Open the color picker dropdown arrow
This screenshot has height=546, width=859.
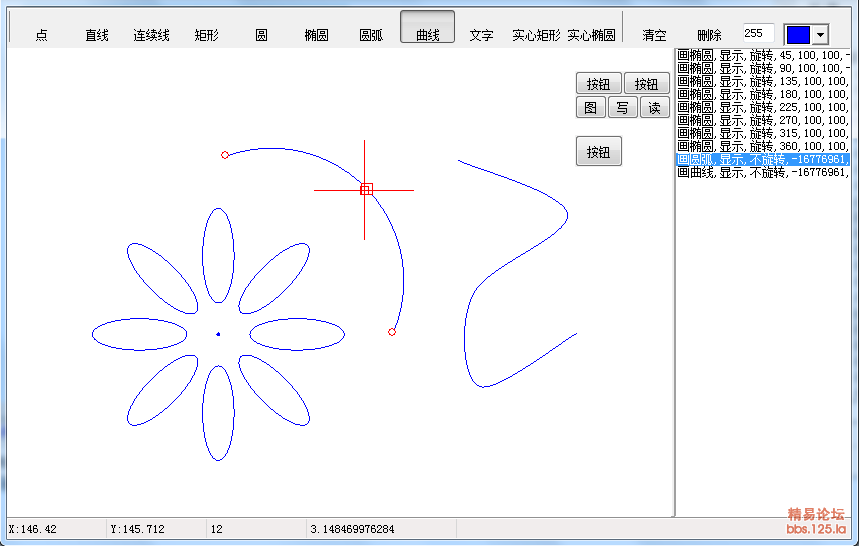[820, 35]
